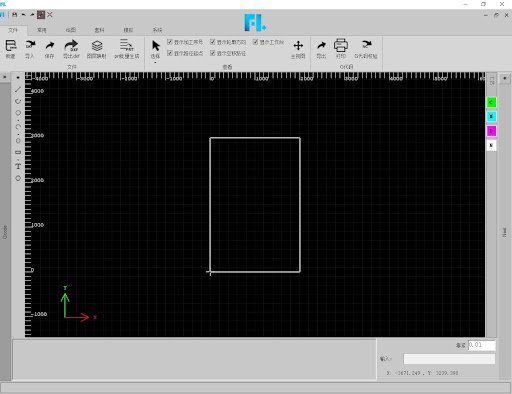
Task: Toggle the 显示工作台 checkbox
Action: 255,42
